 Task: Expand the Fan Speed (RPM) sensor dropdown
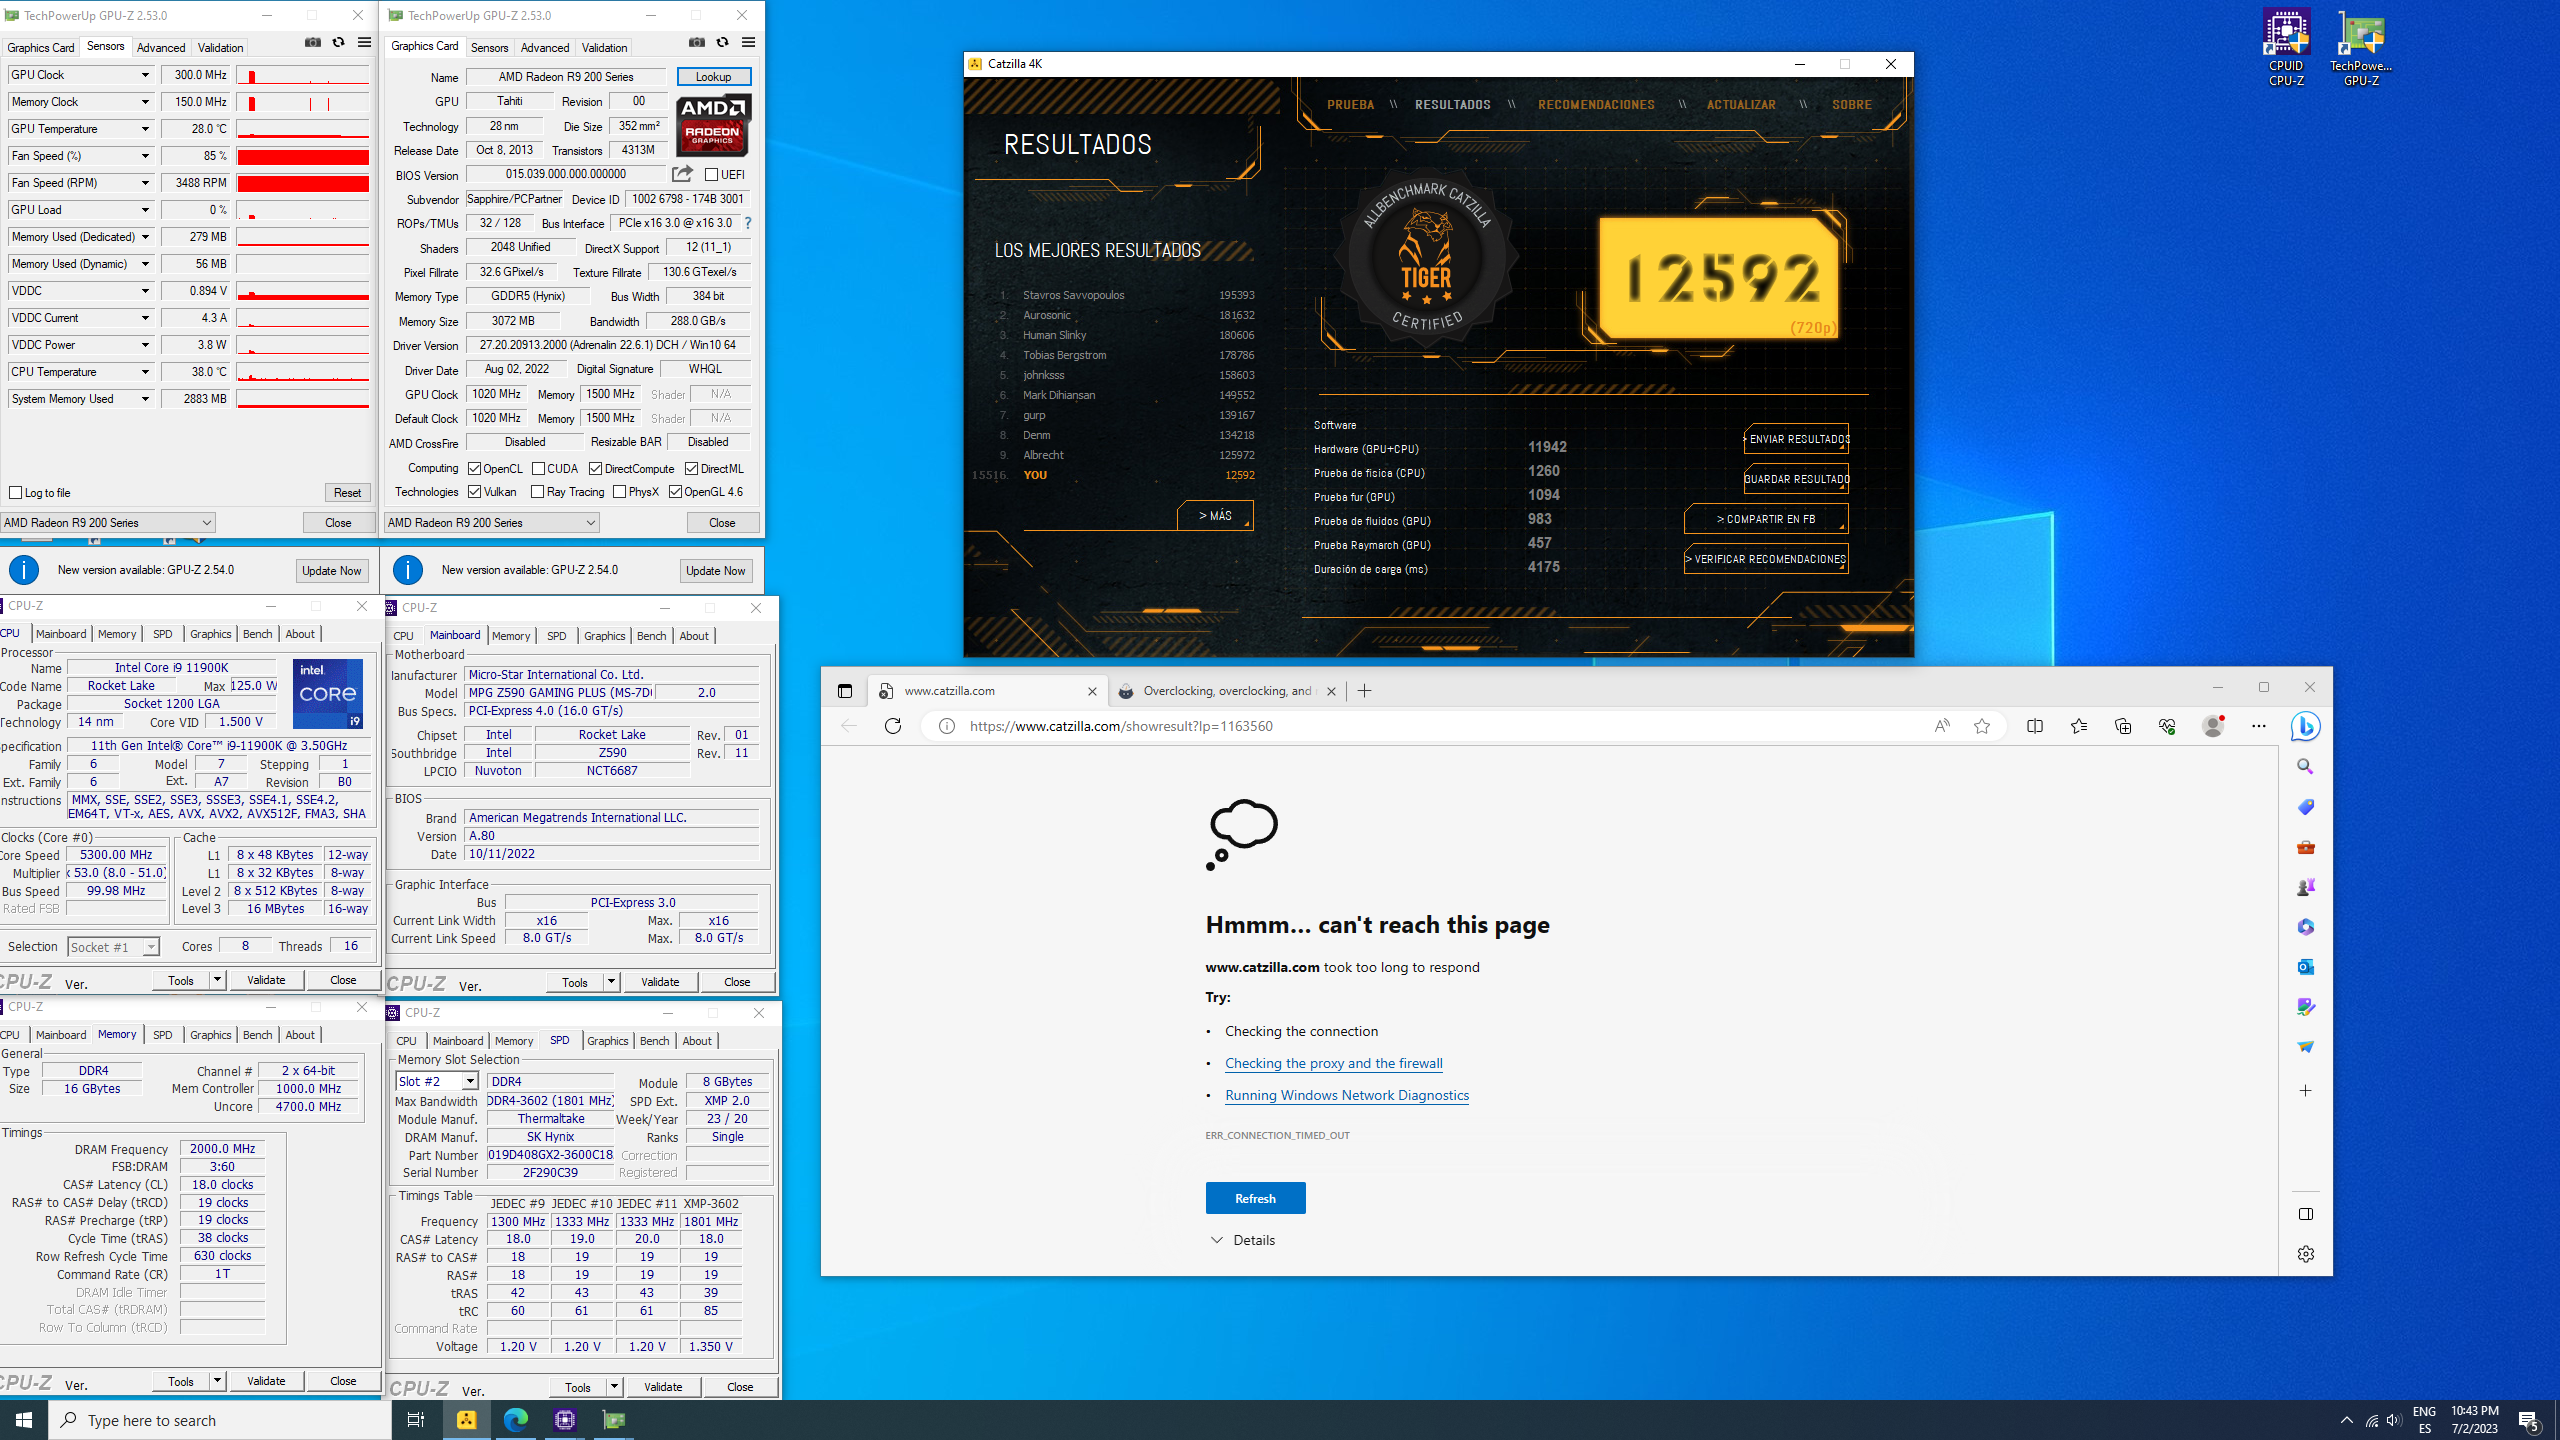tap(145, 183)
